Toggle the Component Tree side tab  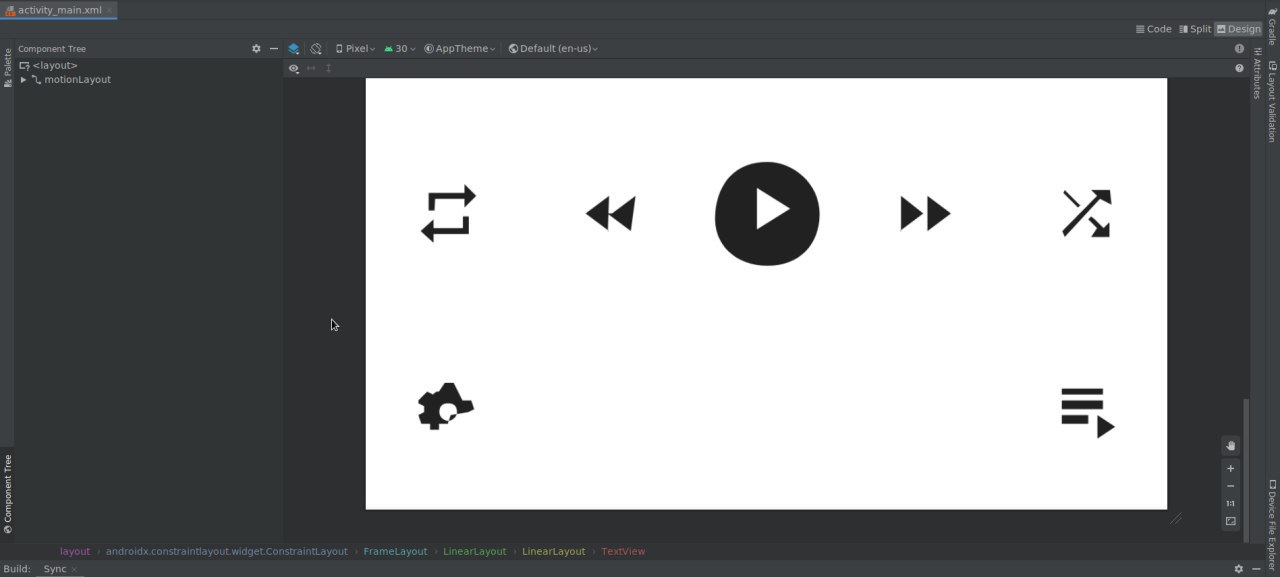[x=7, y=493]
